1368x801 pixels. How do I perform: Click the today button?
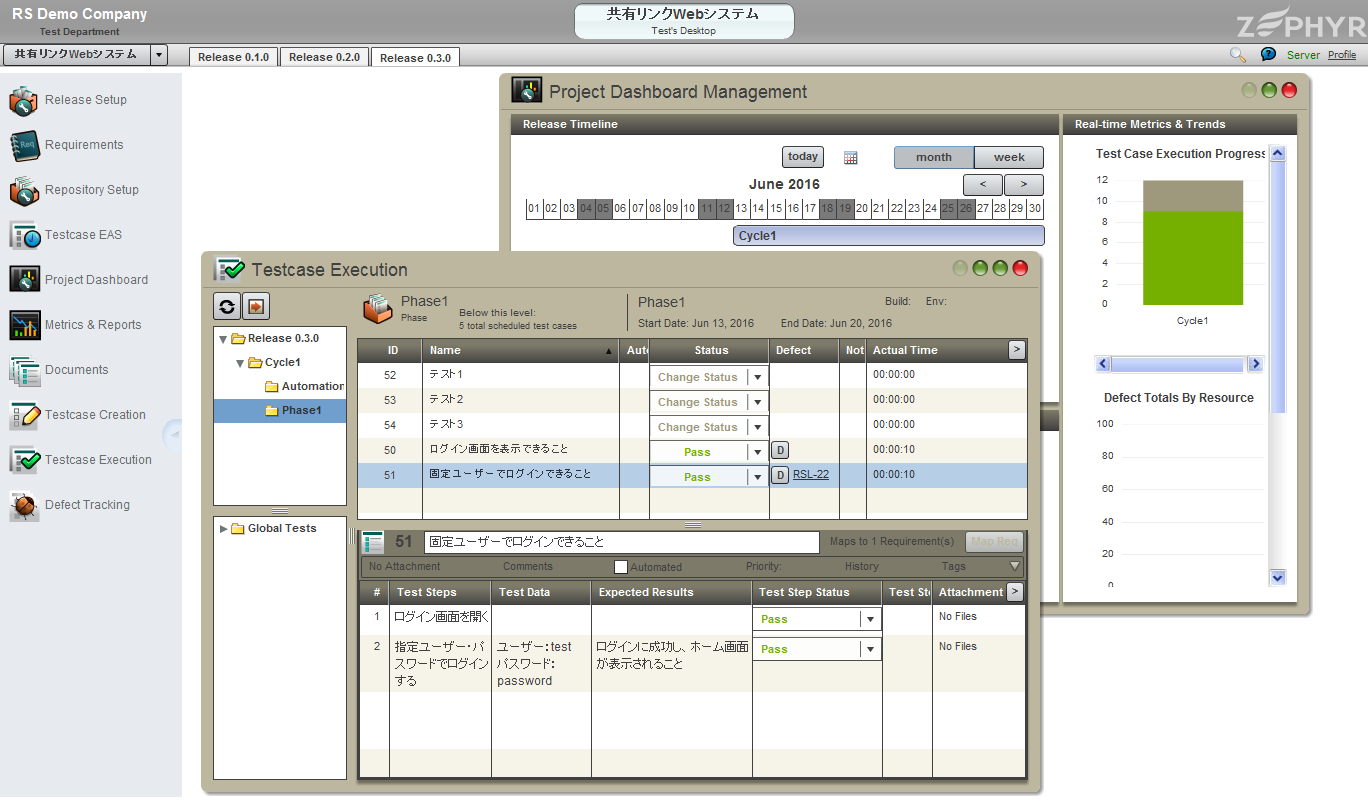(803, 157)
